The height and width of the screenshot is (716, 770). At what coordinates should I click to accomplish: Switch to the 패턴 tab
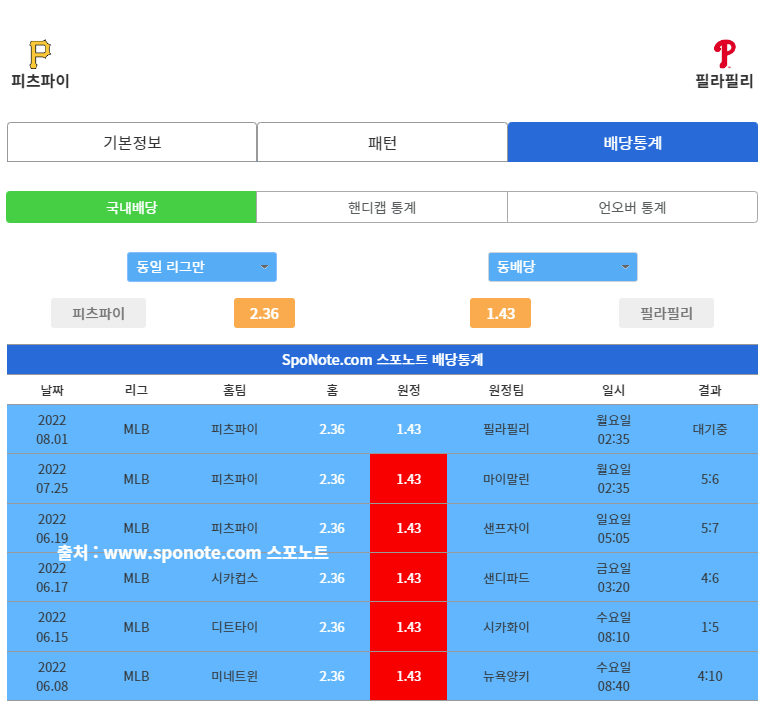tap(382, 142)
